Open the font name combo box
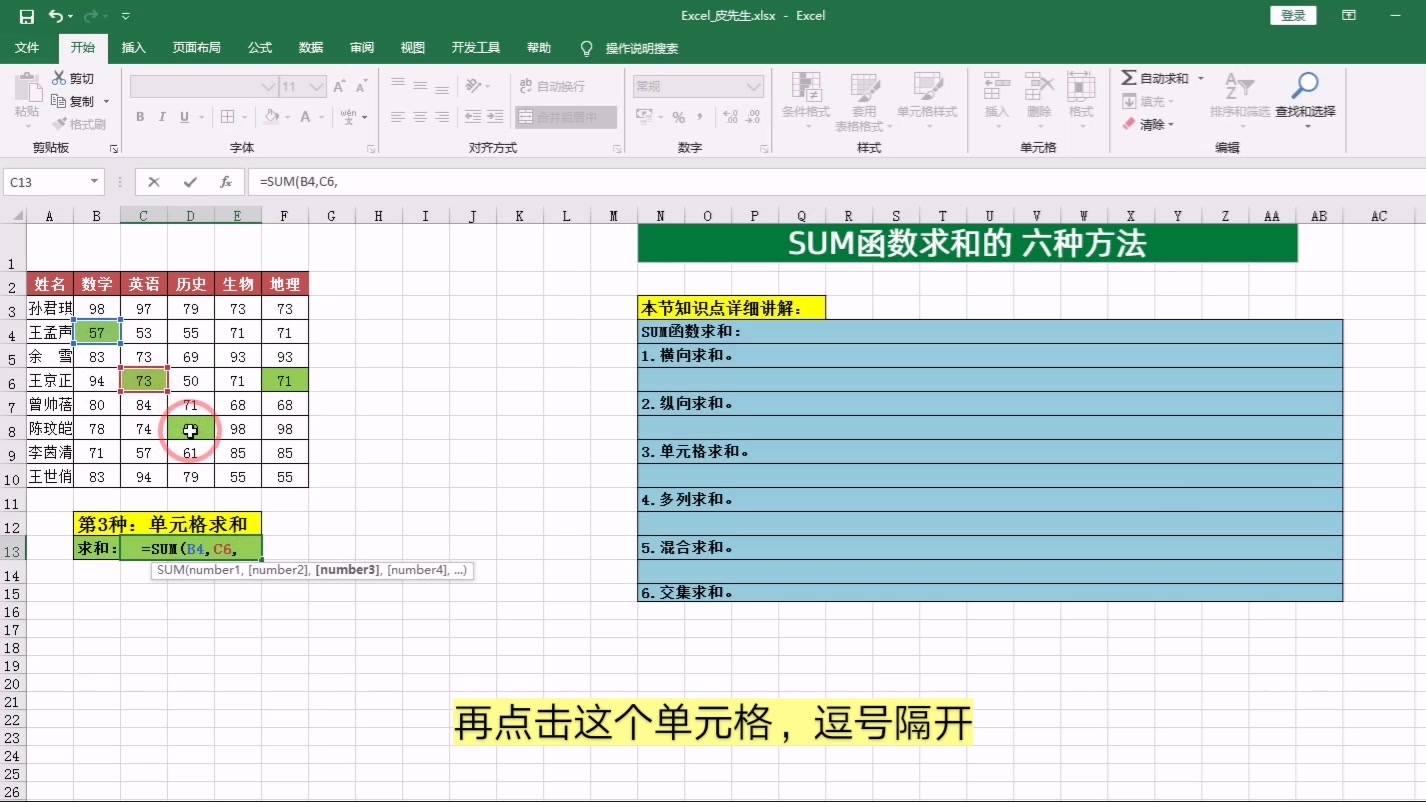This screenshot has width=1426, height=802. pos(204,87)
